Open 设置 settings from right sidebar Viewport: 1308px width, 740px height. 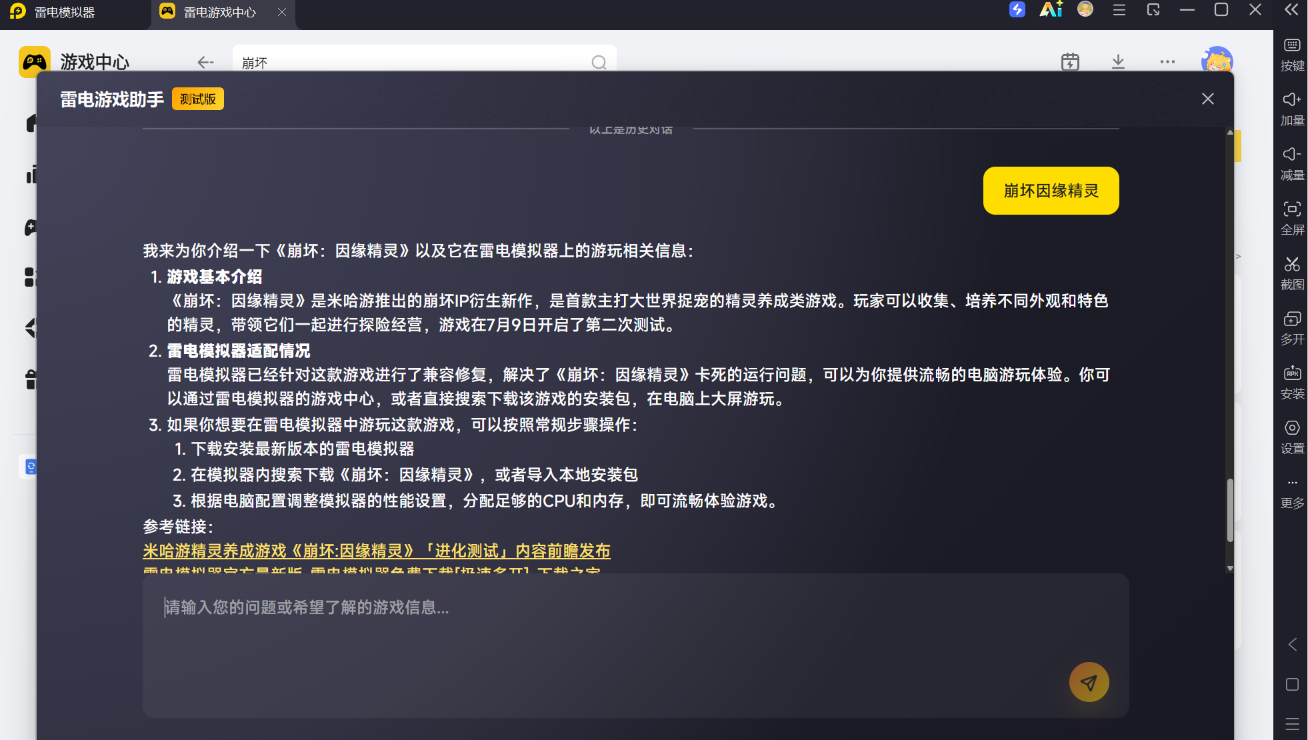tap(1292, 438)
